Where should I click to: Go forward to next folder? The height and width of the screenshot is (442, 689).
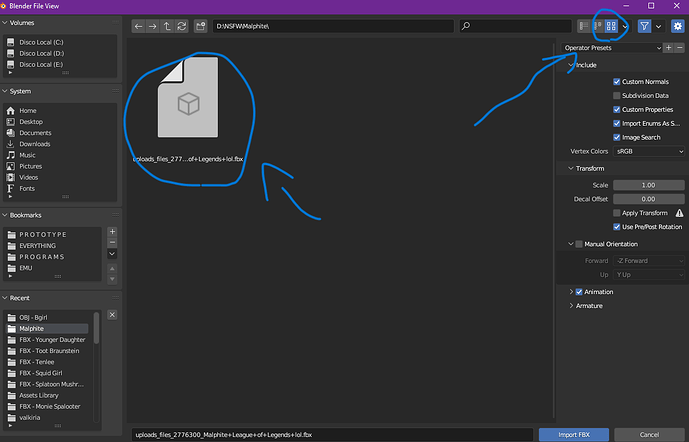152,26
